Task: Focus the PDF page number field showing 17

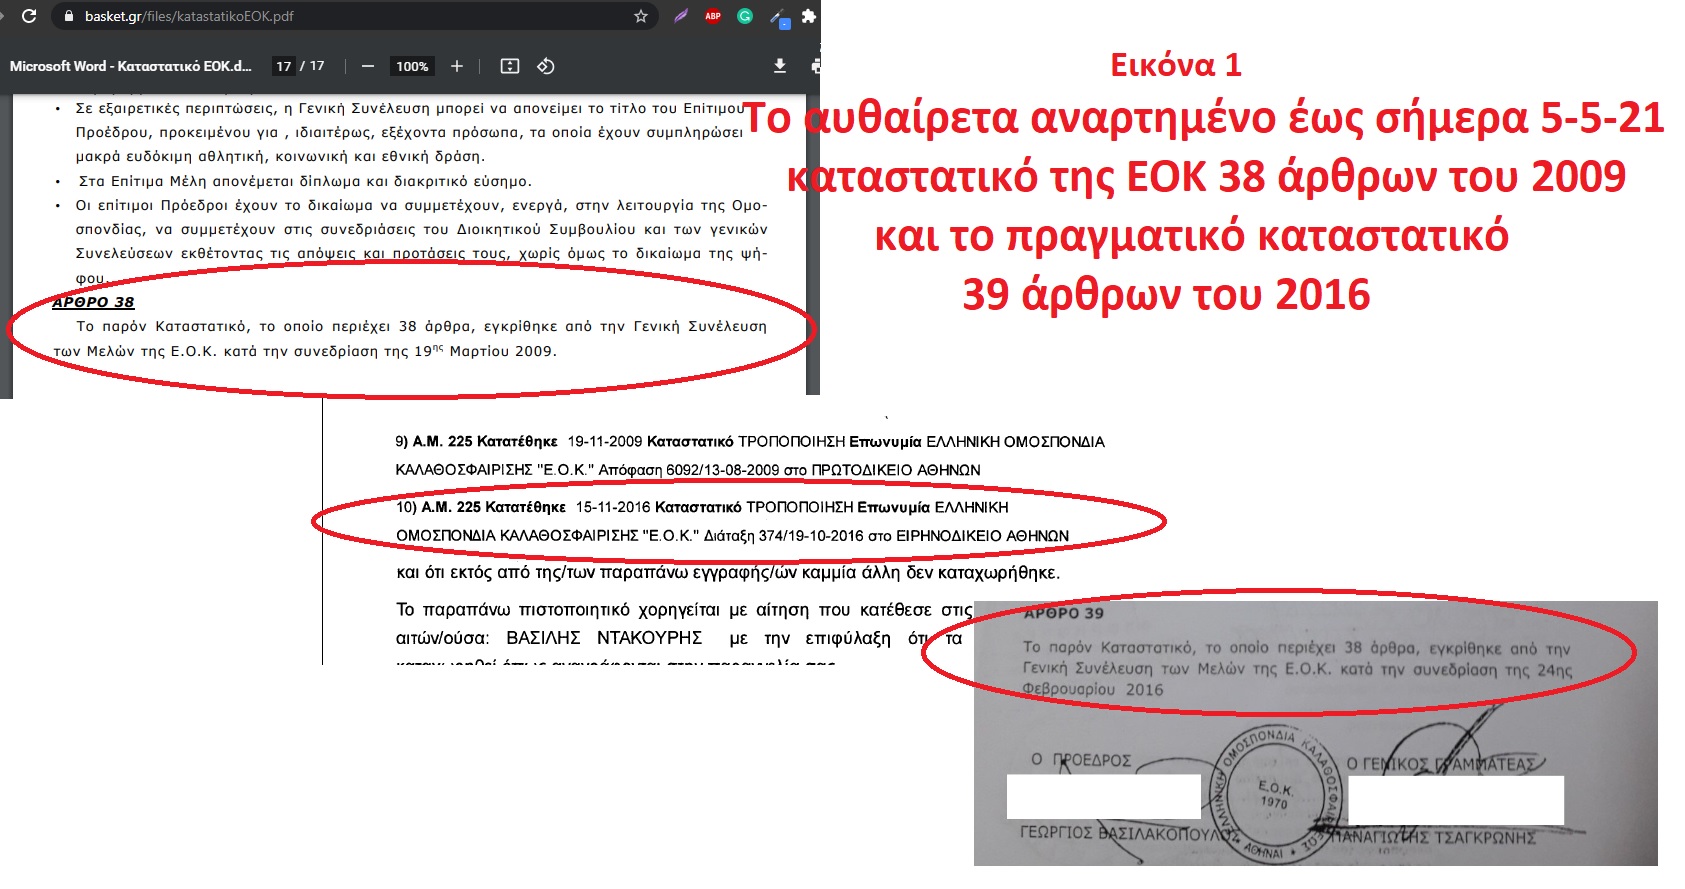Action: tap(284, 66)
